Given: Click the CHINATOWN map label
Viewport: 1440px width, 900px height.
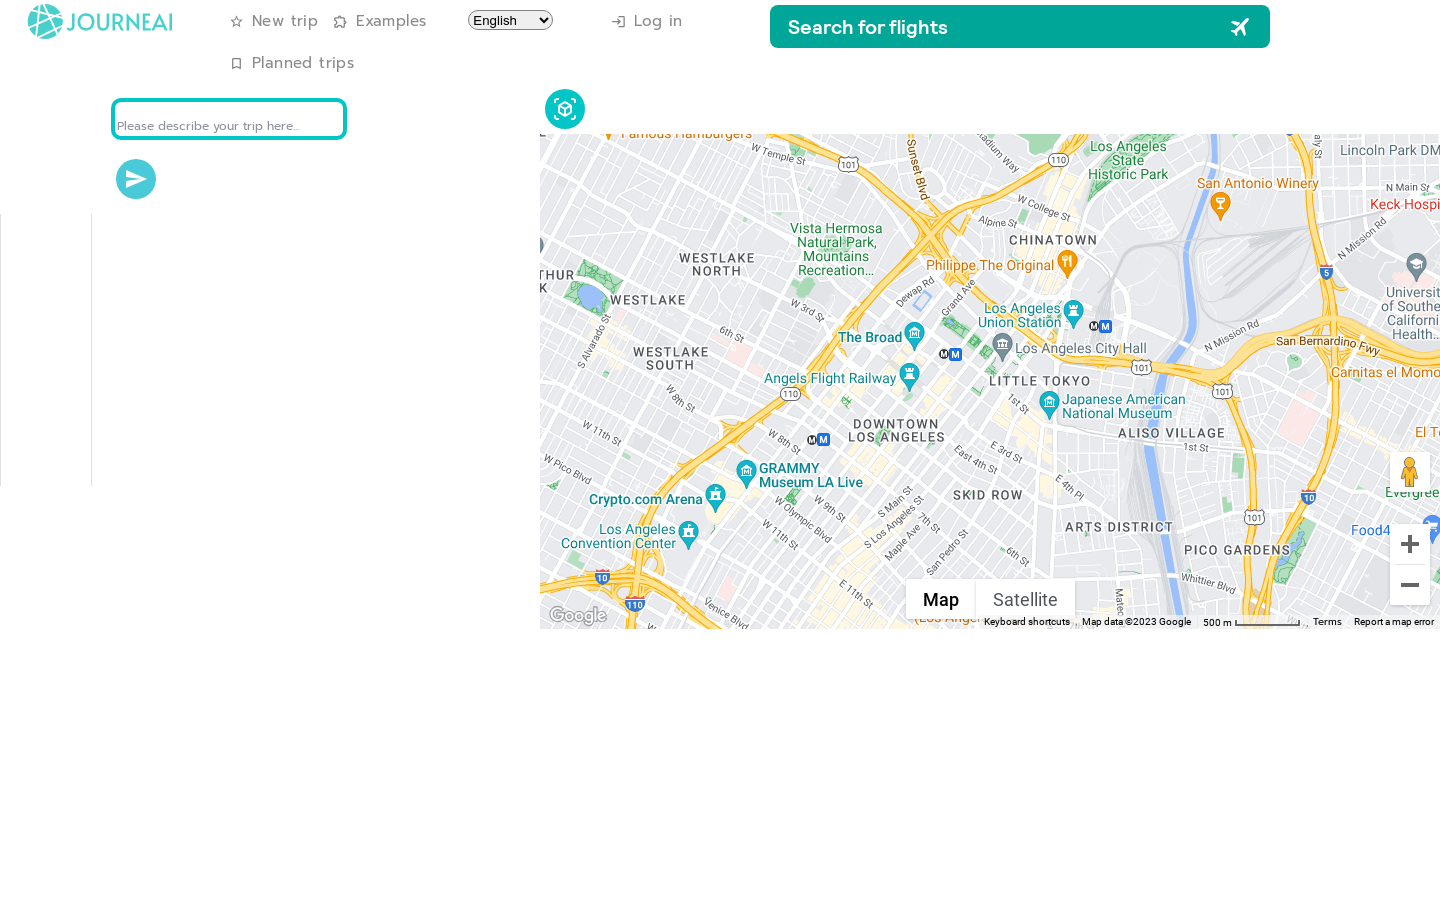Looking at the screenshot, I should click(x=1053, y=240).
